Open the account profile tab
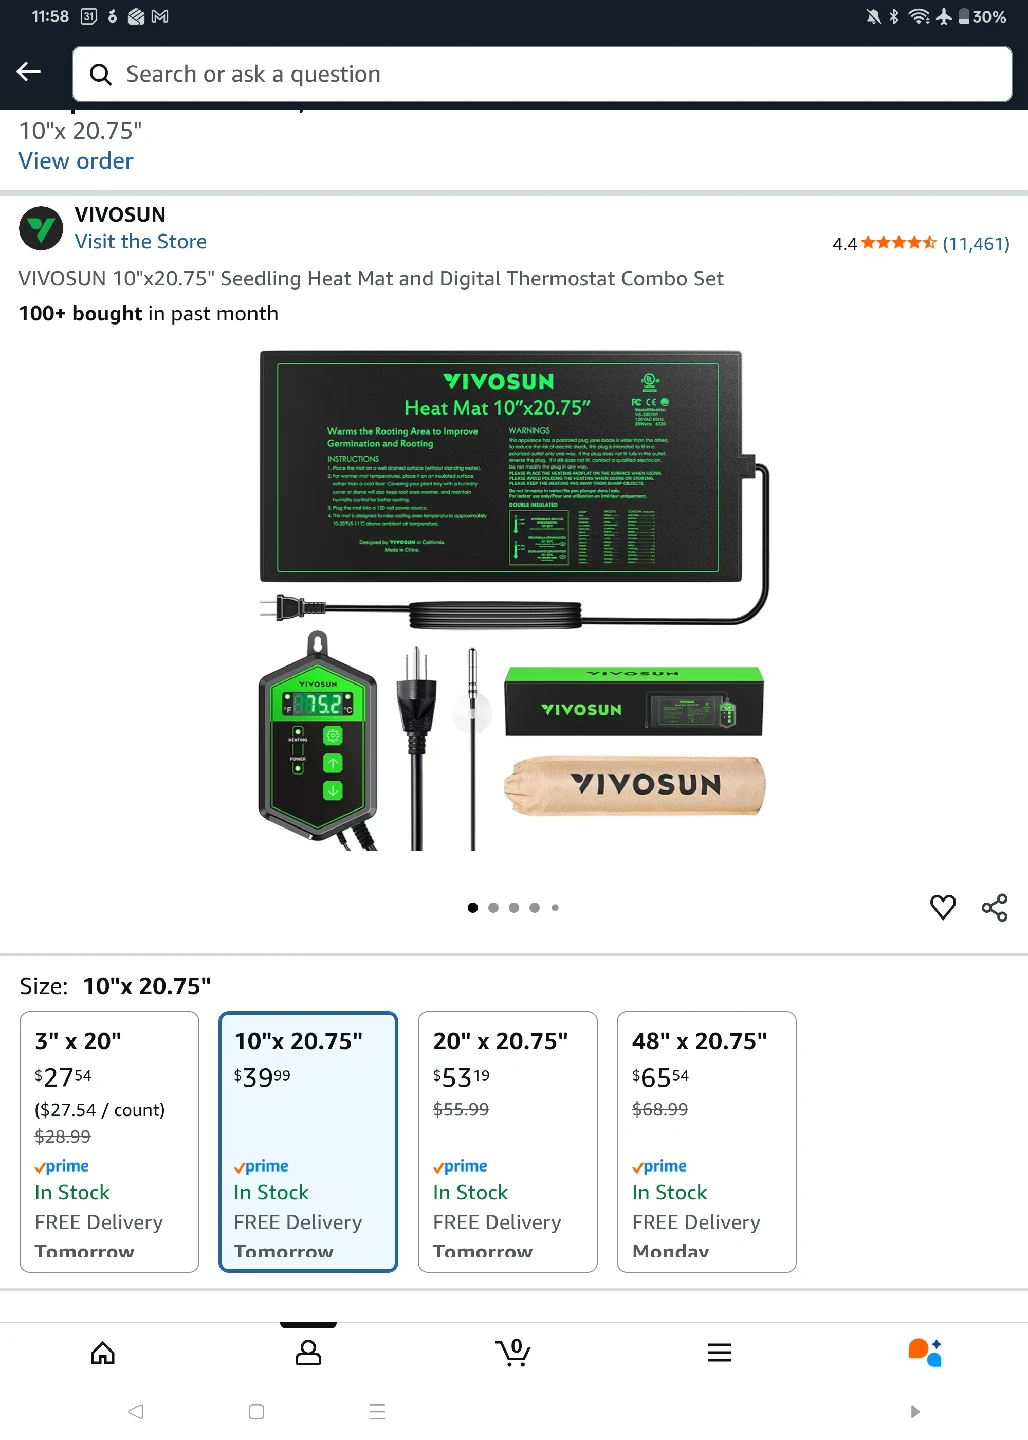This screenshot has height=1440, width=1028. [x=309, y=1353]
